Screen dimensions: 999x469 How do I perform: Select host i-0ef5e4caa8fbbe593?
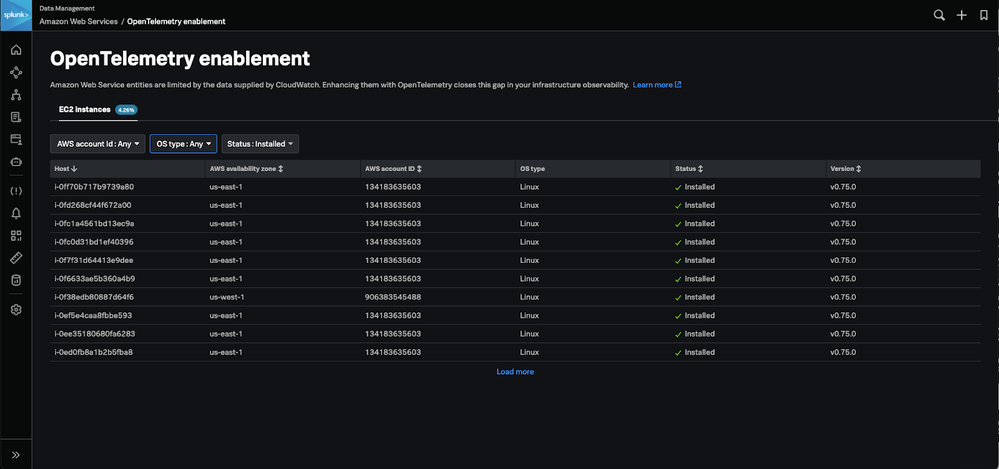[x=94, y=315]
